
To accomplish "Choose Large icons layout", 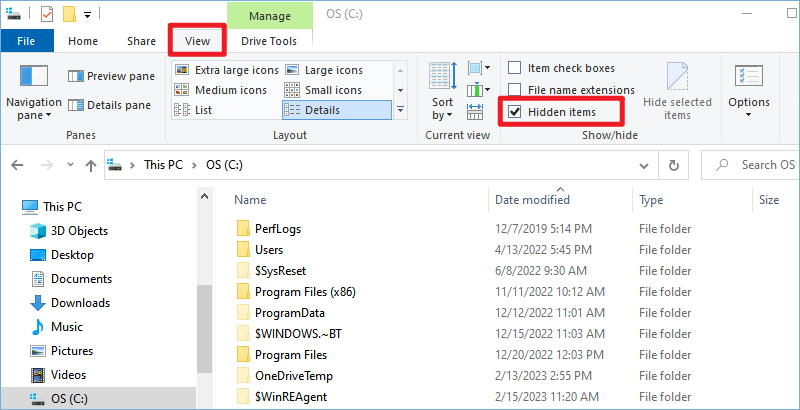I will (323, 70).
